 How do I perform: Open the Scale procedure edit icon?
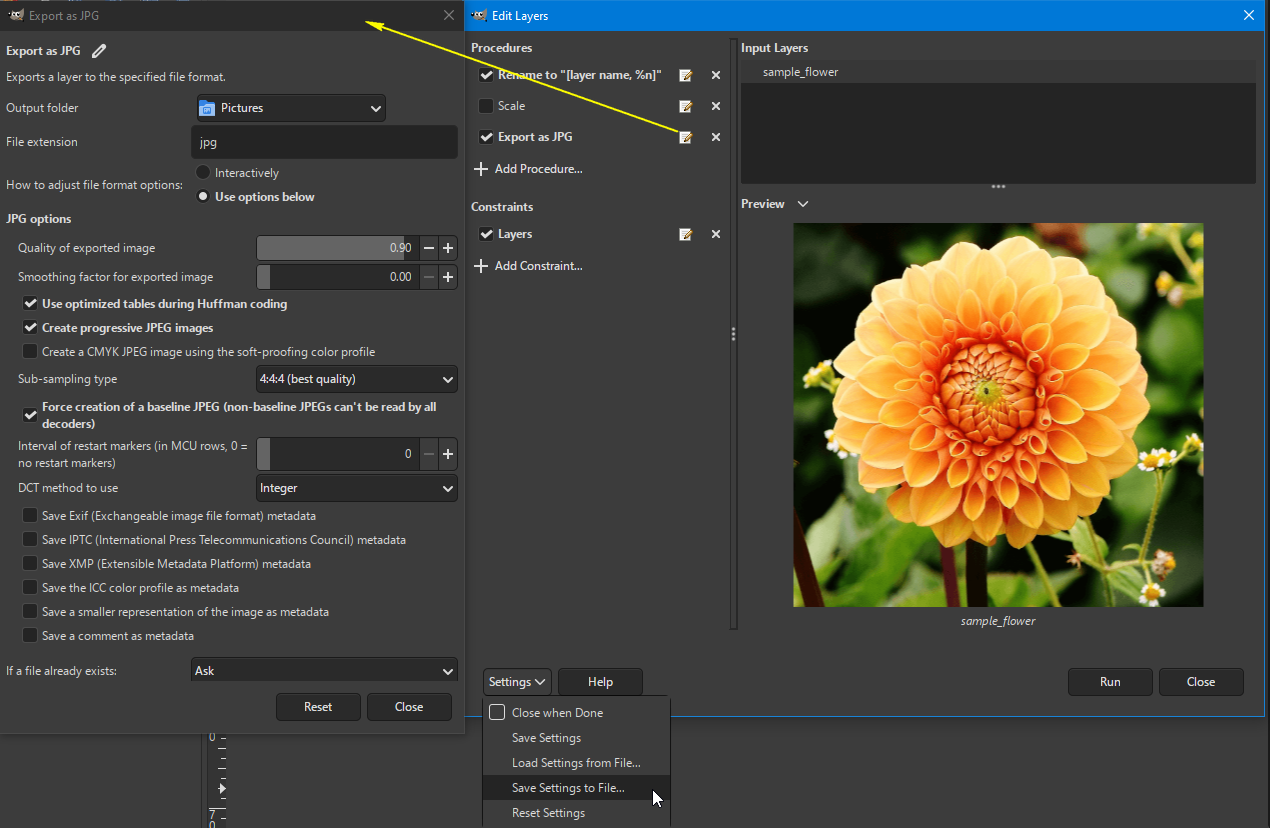(x=685, y=106)
